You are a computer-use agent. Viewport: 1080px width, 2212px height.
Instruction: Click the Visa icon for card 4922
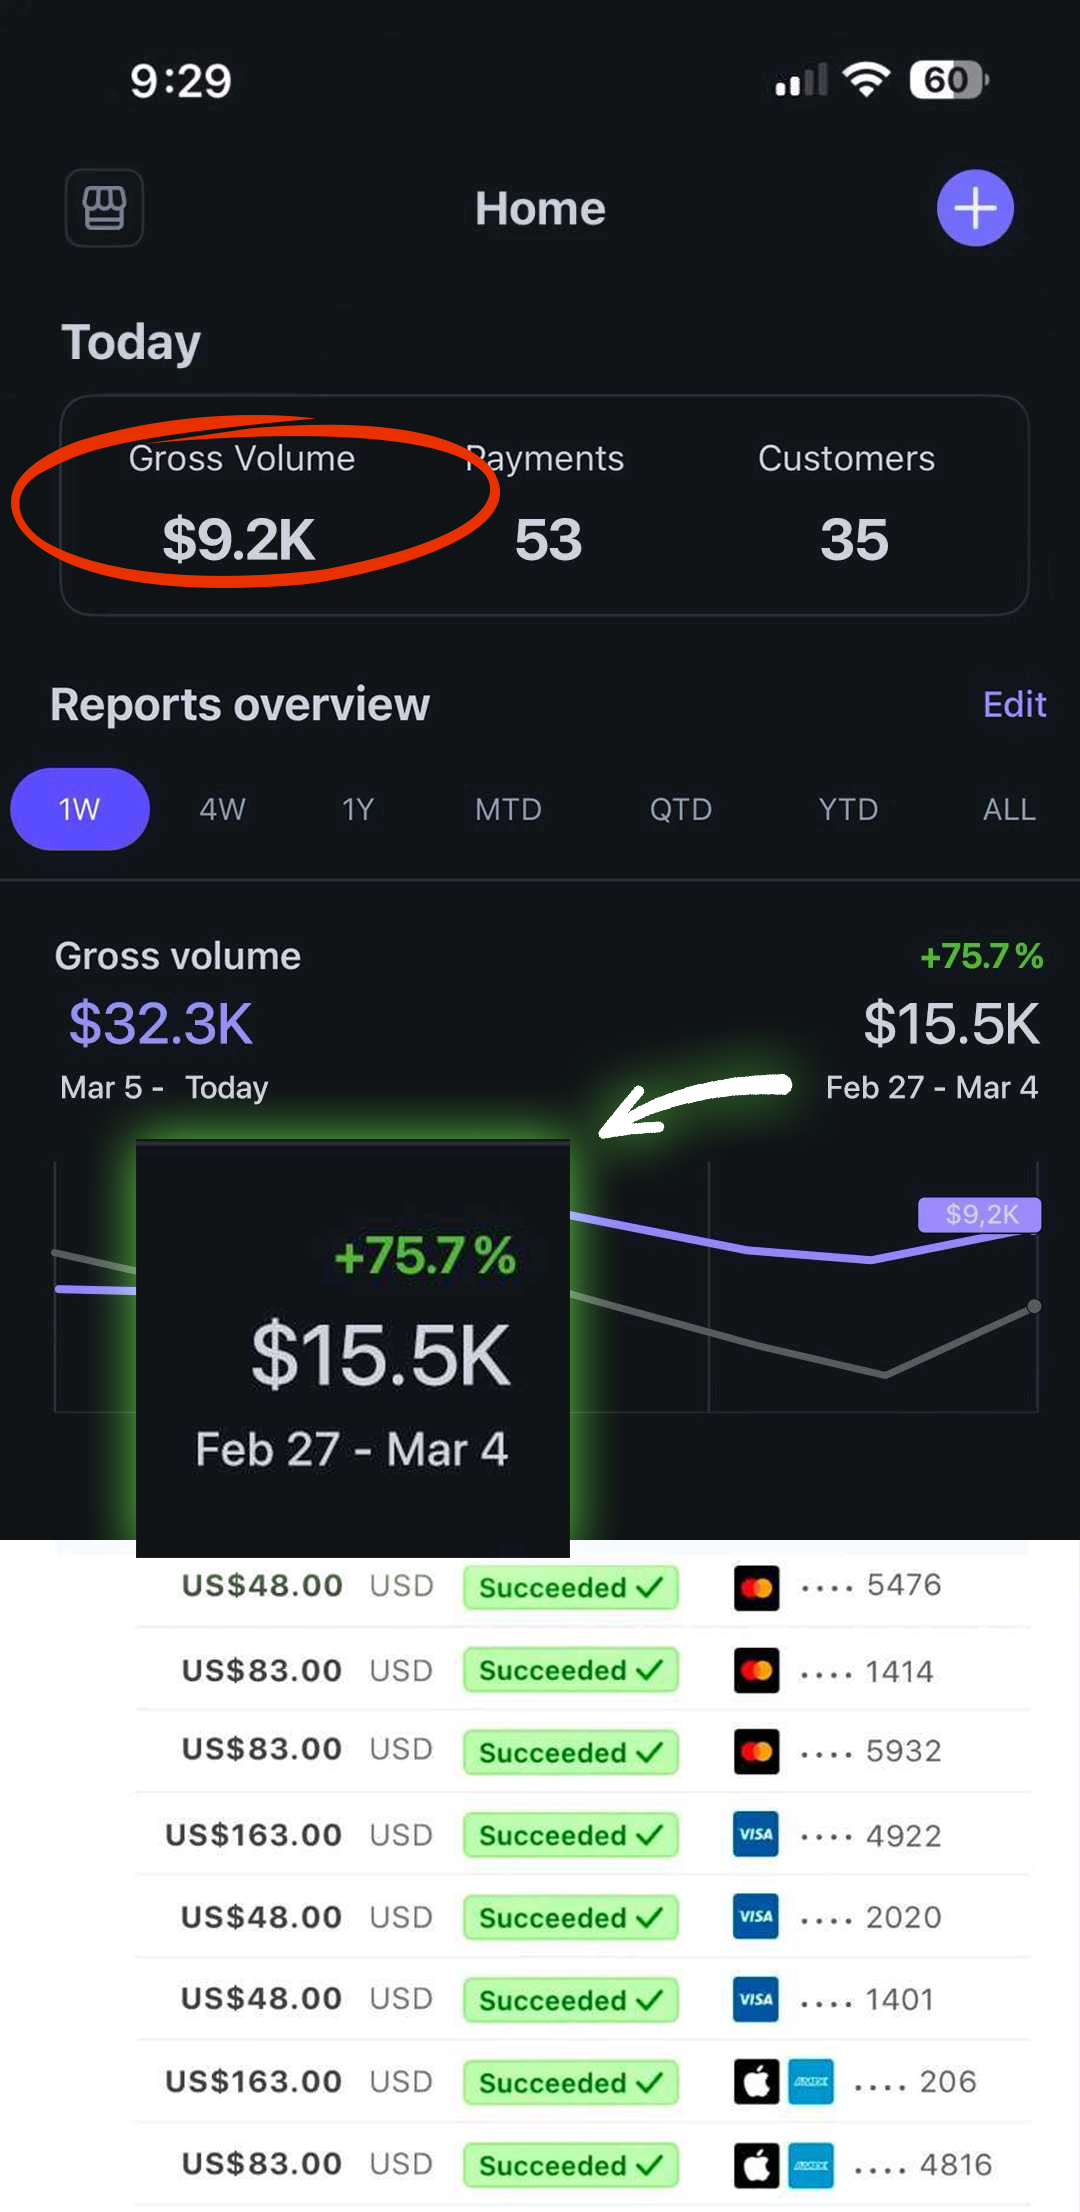pos(756,1834)
